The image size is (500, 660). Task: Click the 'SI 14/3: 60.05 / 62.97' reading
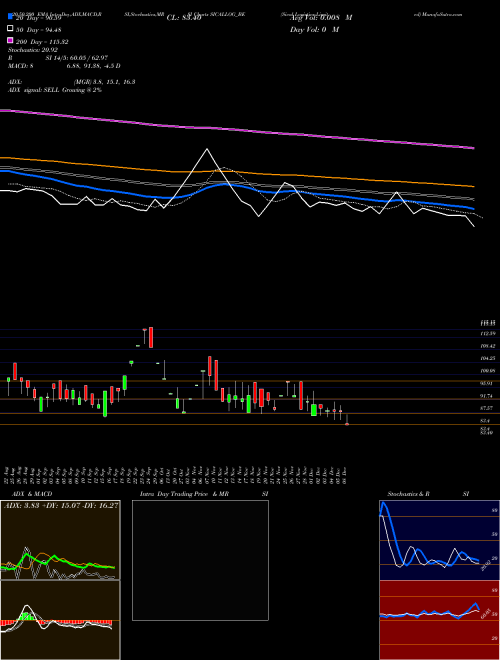click(x=77, y=58)
